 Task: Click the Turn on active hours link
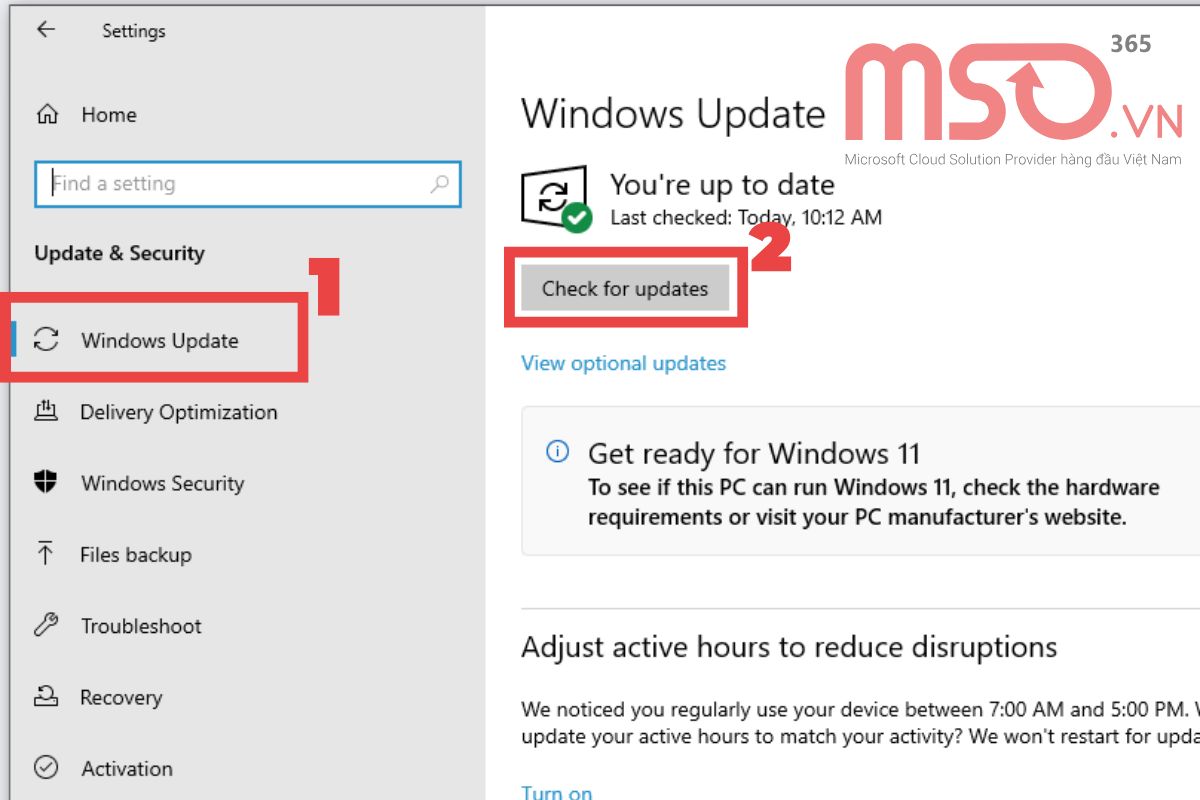[x=557, y=791]
